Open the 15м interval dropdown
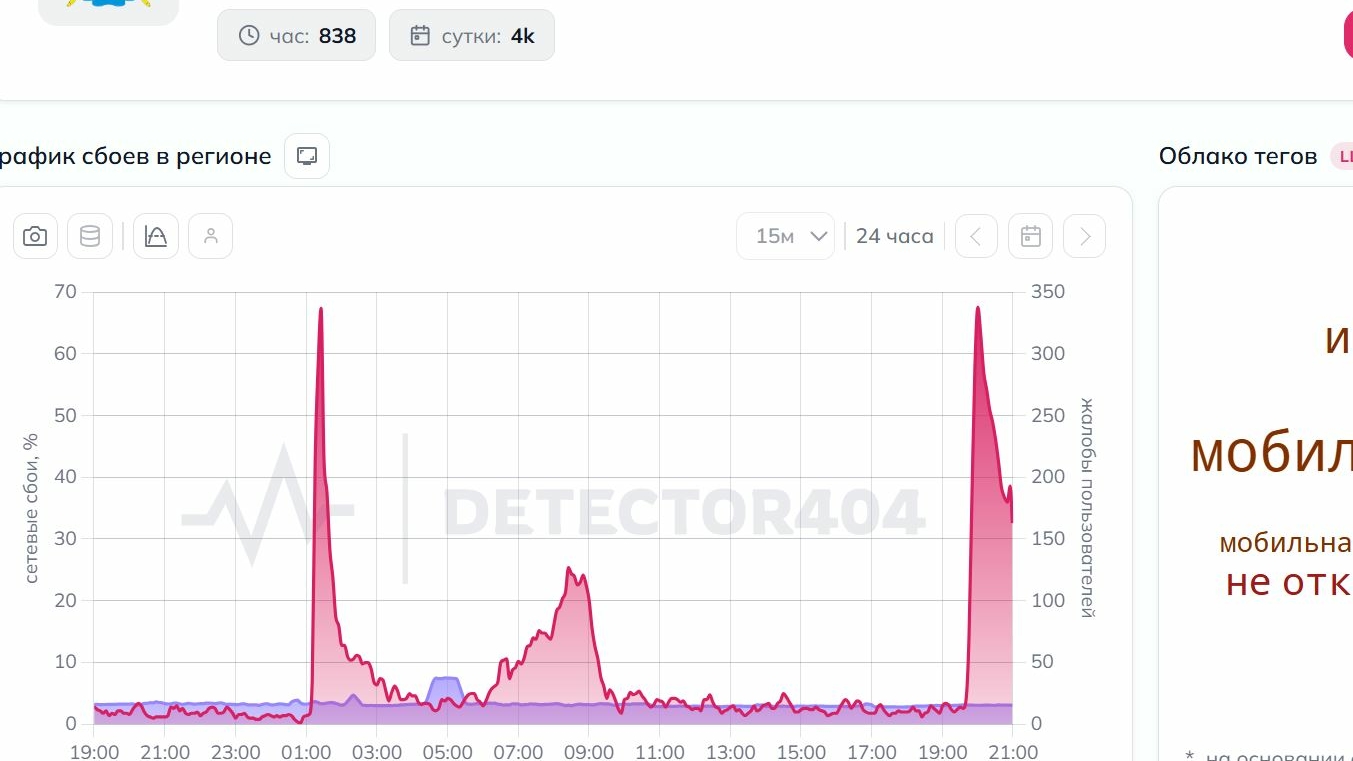Viewport: 1353px width, 761px height. pyautogui.click(x=786, y=237)
